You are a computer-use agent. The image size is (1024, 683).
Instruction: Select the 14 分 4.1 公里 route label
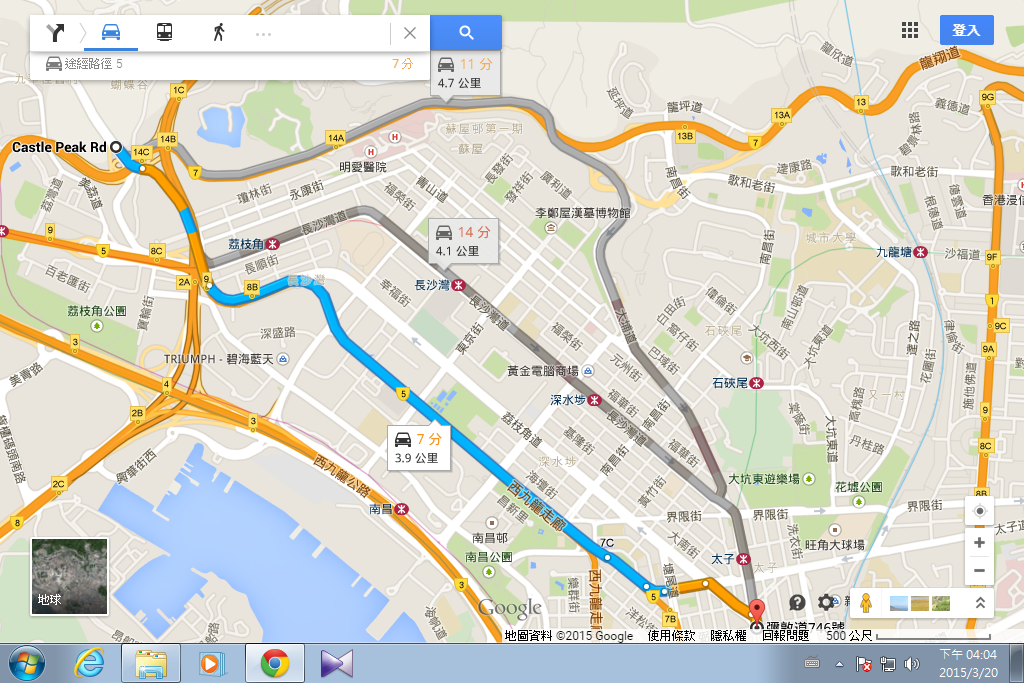pos(463,241)
